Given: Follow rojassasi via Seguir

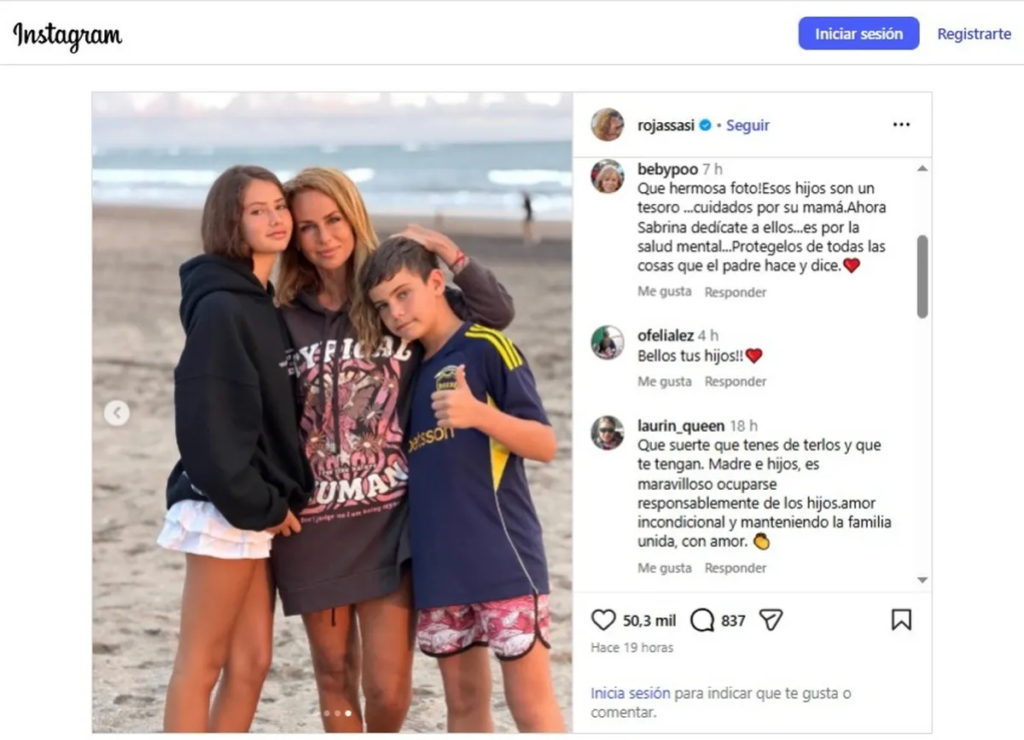Looking at the screenshot, I should [747, 125].
